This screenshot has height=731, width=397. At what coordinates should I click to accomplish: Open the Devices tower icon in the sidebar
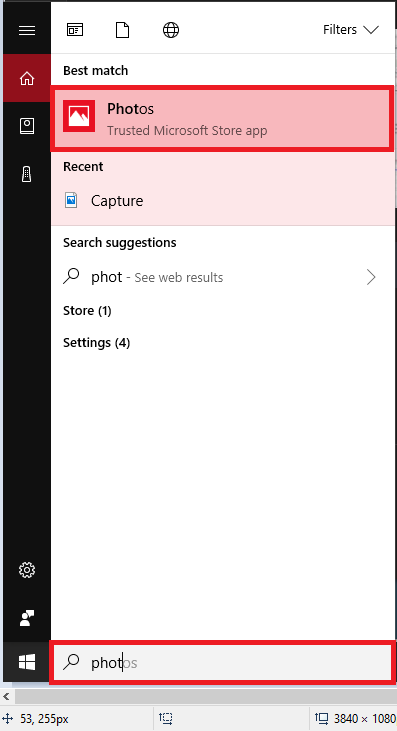point(27,174)
